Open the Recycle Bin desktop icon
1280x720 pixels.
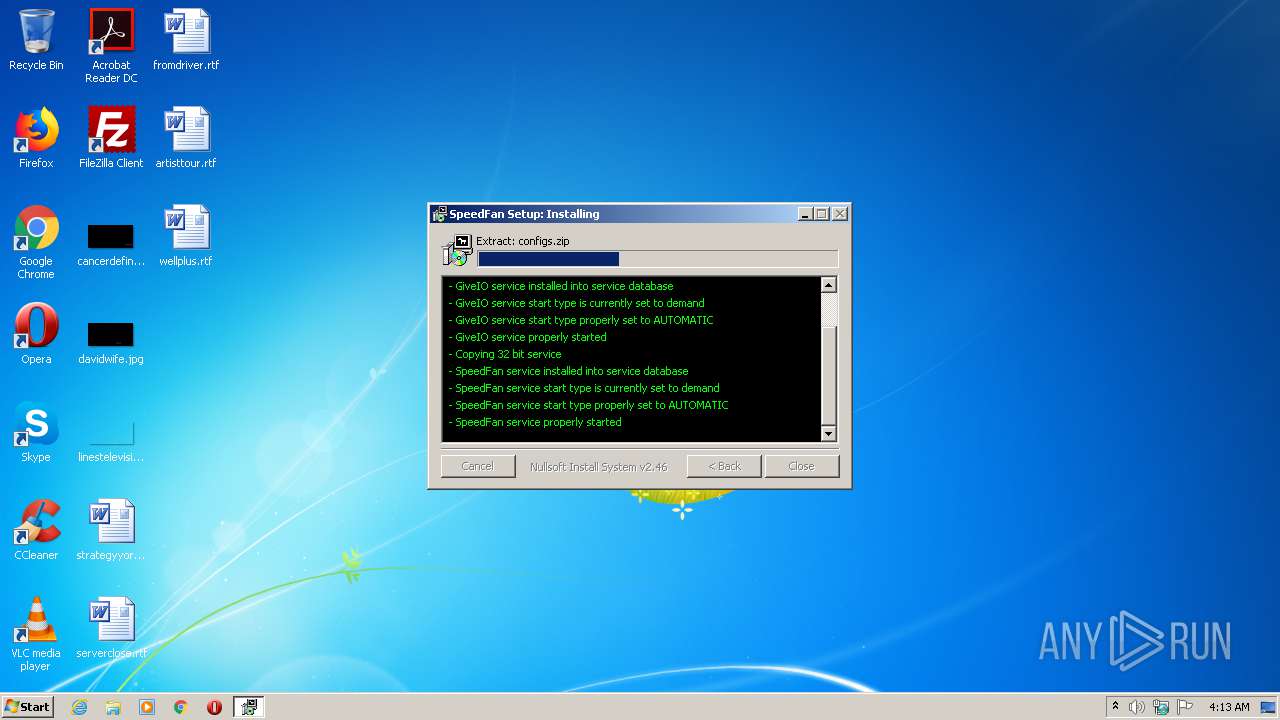36,40
